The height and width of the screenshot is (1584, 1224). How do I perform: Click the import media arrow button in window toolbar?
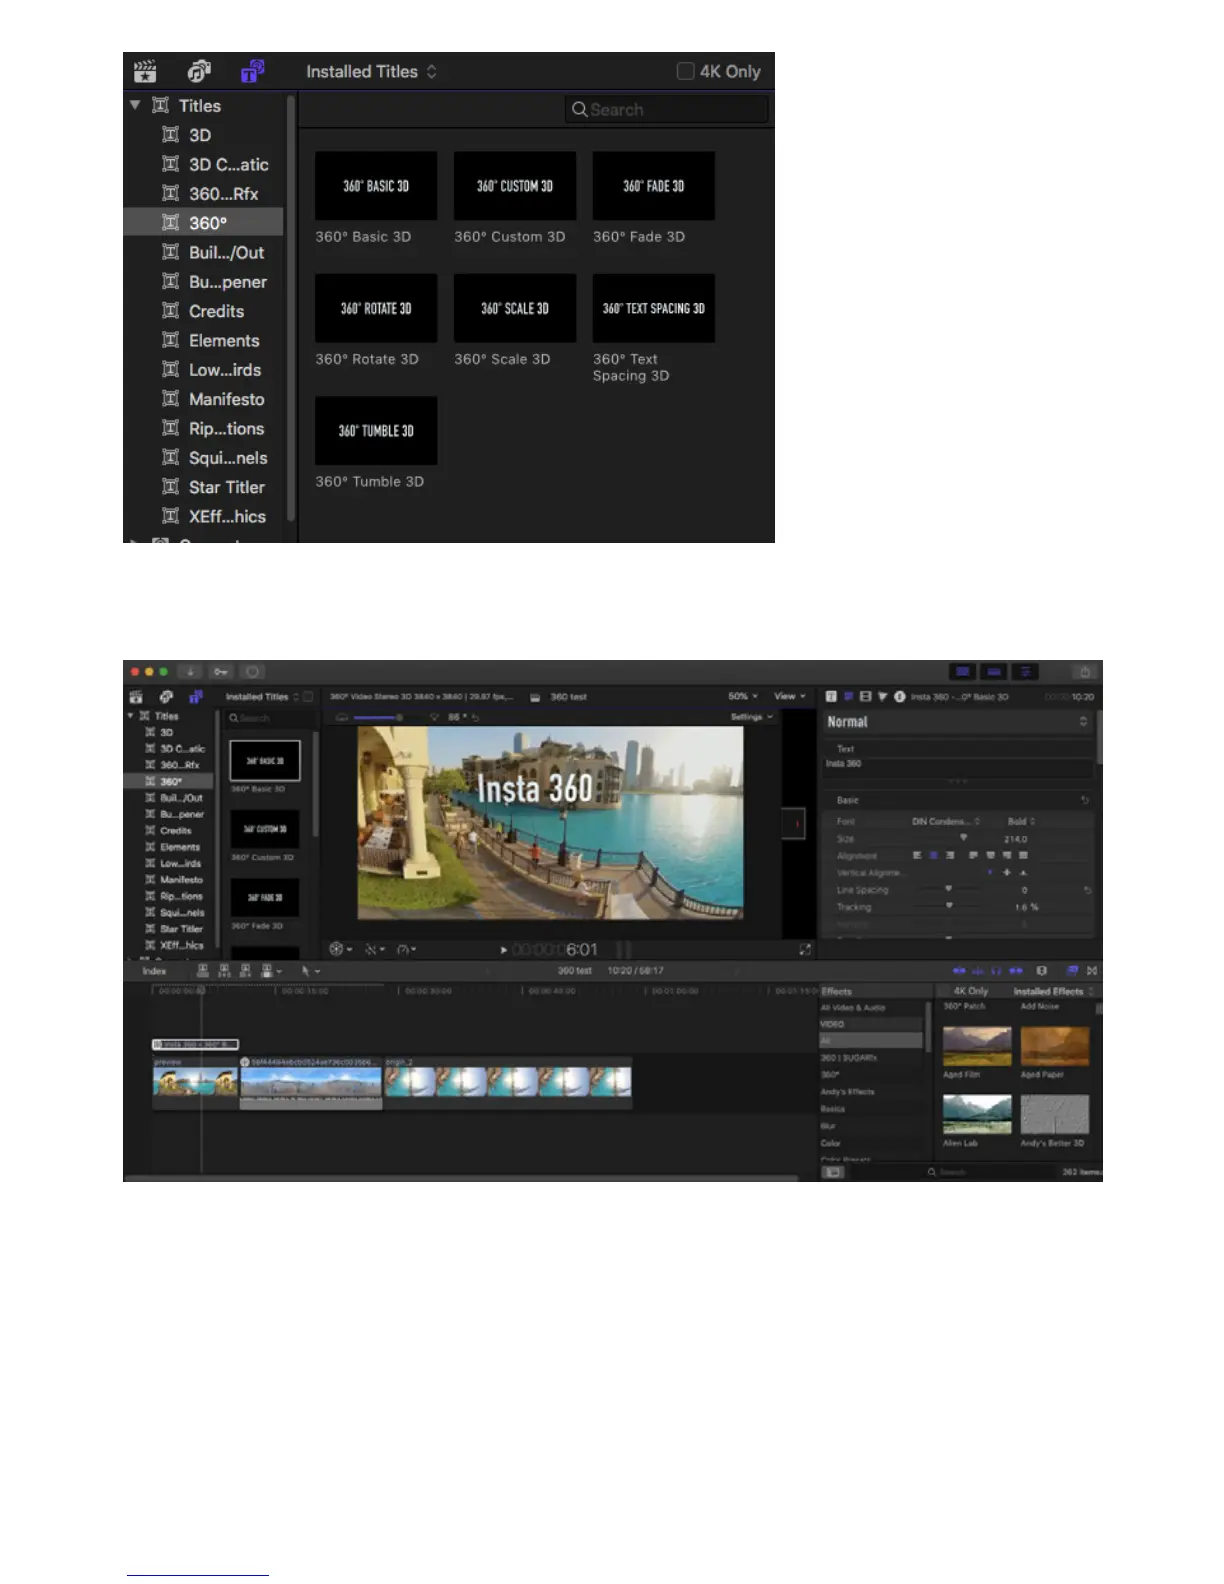click(x=191, y=672)
